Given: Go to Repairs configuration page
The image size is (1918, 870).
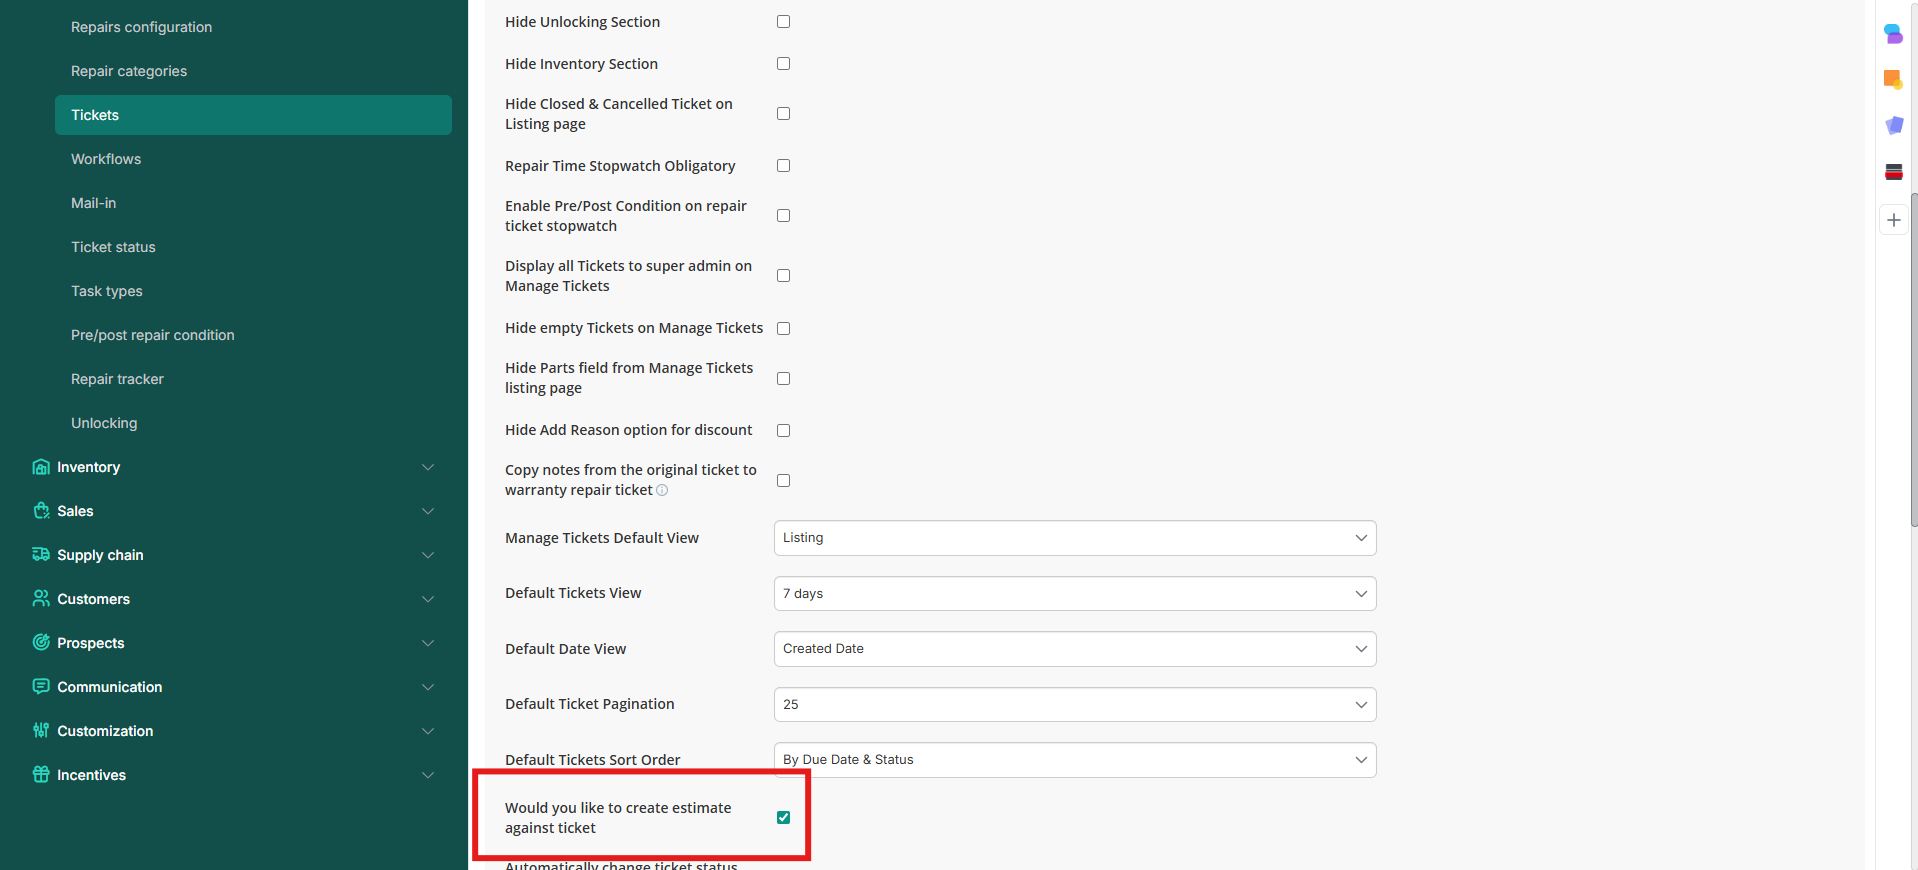Looking at the screenshot, I should [141, 27].
